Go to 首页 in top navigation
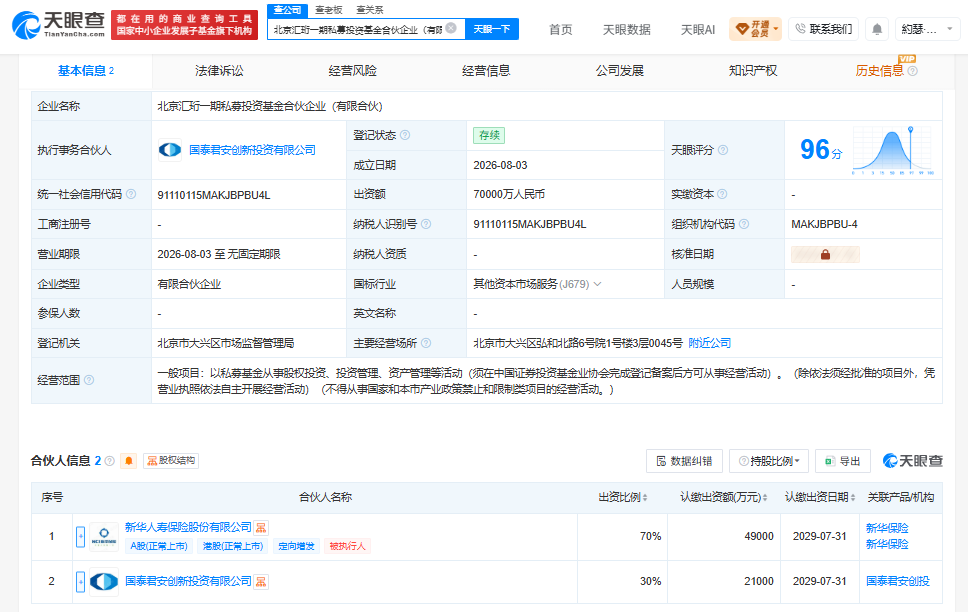Screen dimensions: 968x612 point(561,29)
